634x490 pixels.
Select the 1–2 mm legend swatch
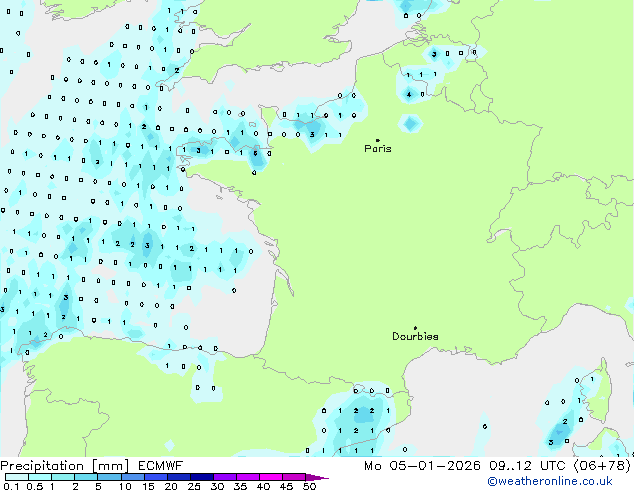pos(63,477)
